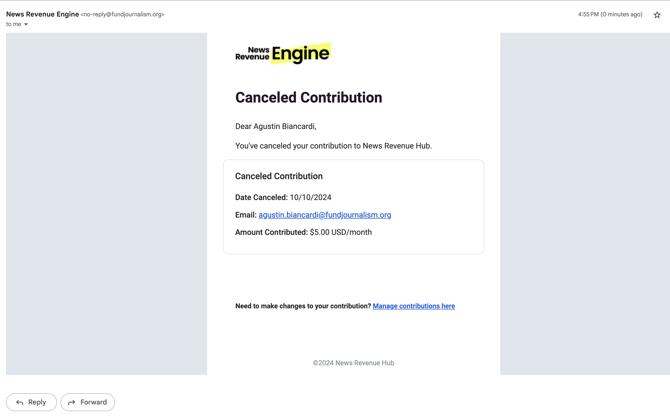This screenshot has width=670, height=418.
Task: Click the 'Amount Contributed: $5.00 USD/month' line
Action: [x=303, y=233]
